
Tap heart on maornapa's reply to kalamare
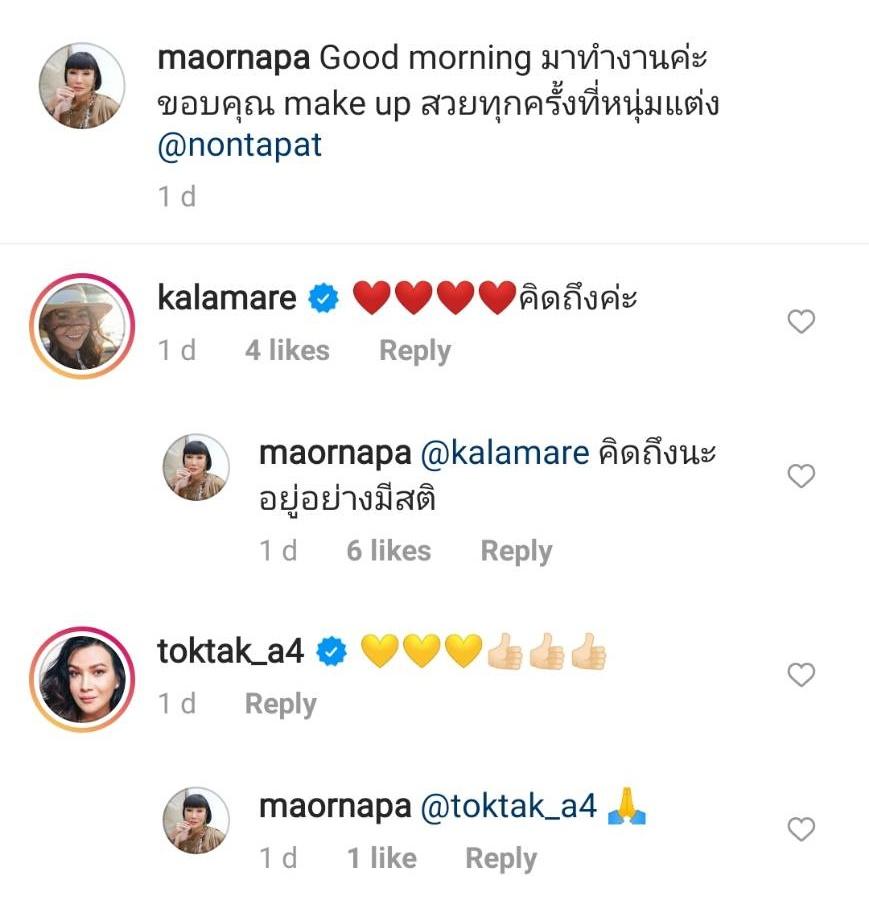801,477
